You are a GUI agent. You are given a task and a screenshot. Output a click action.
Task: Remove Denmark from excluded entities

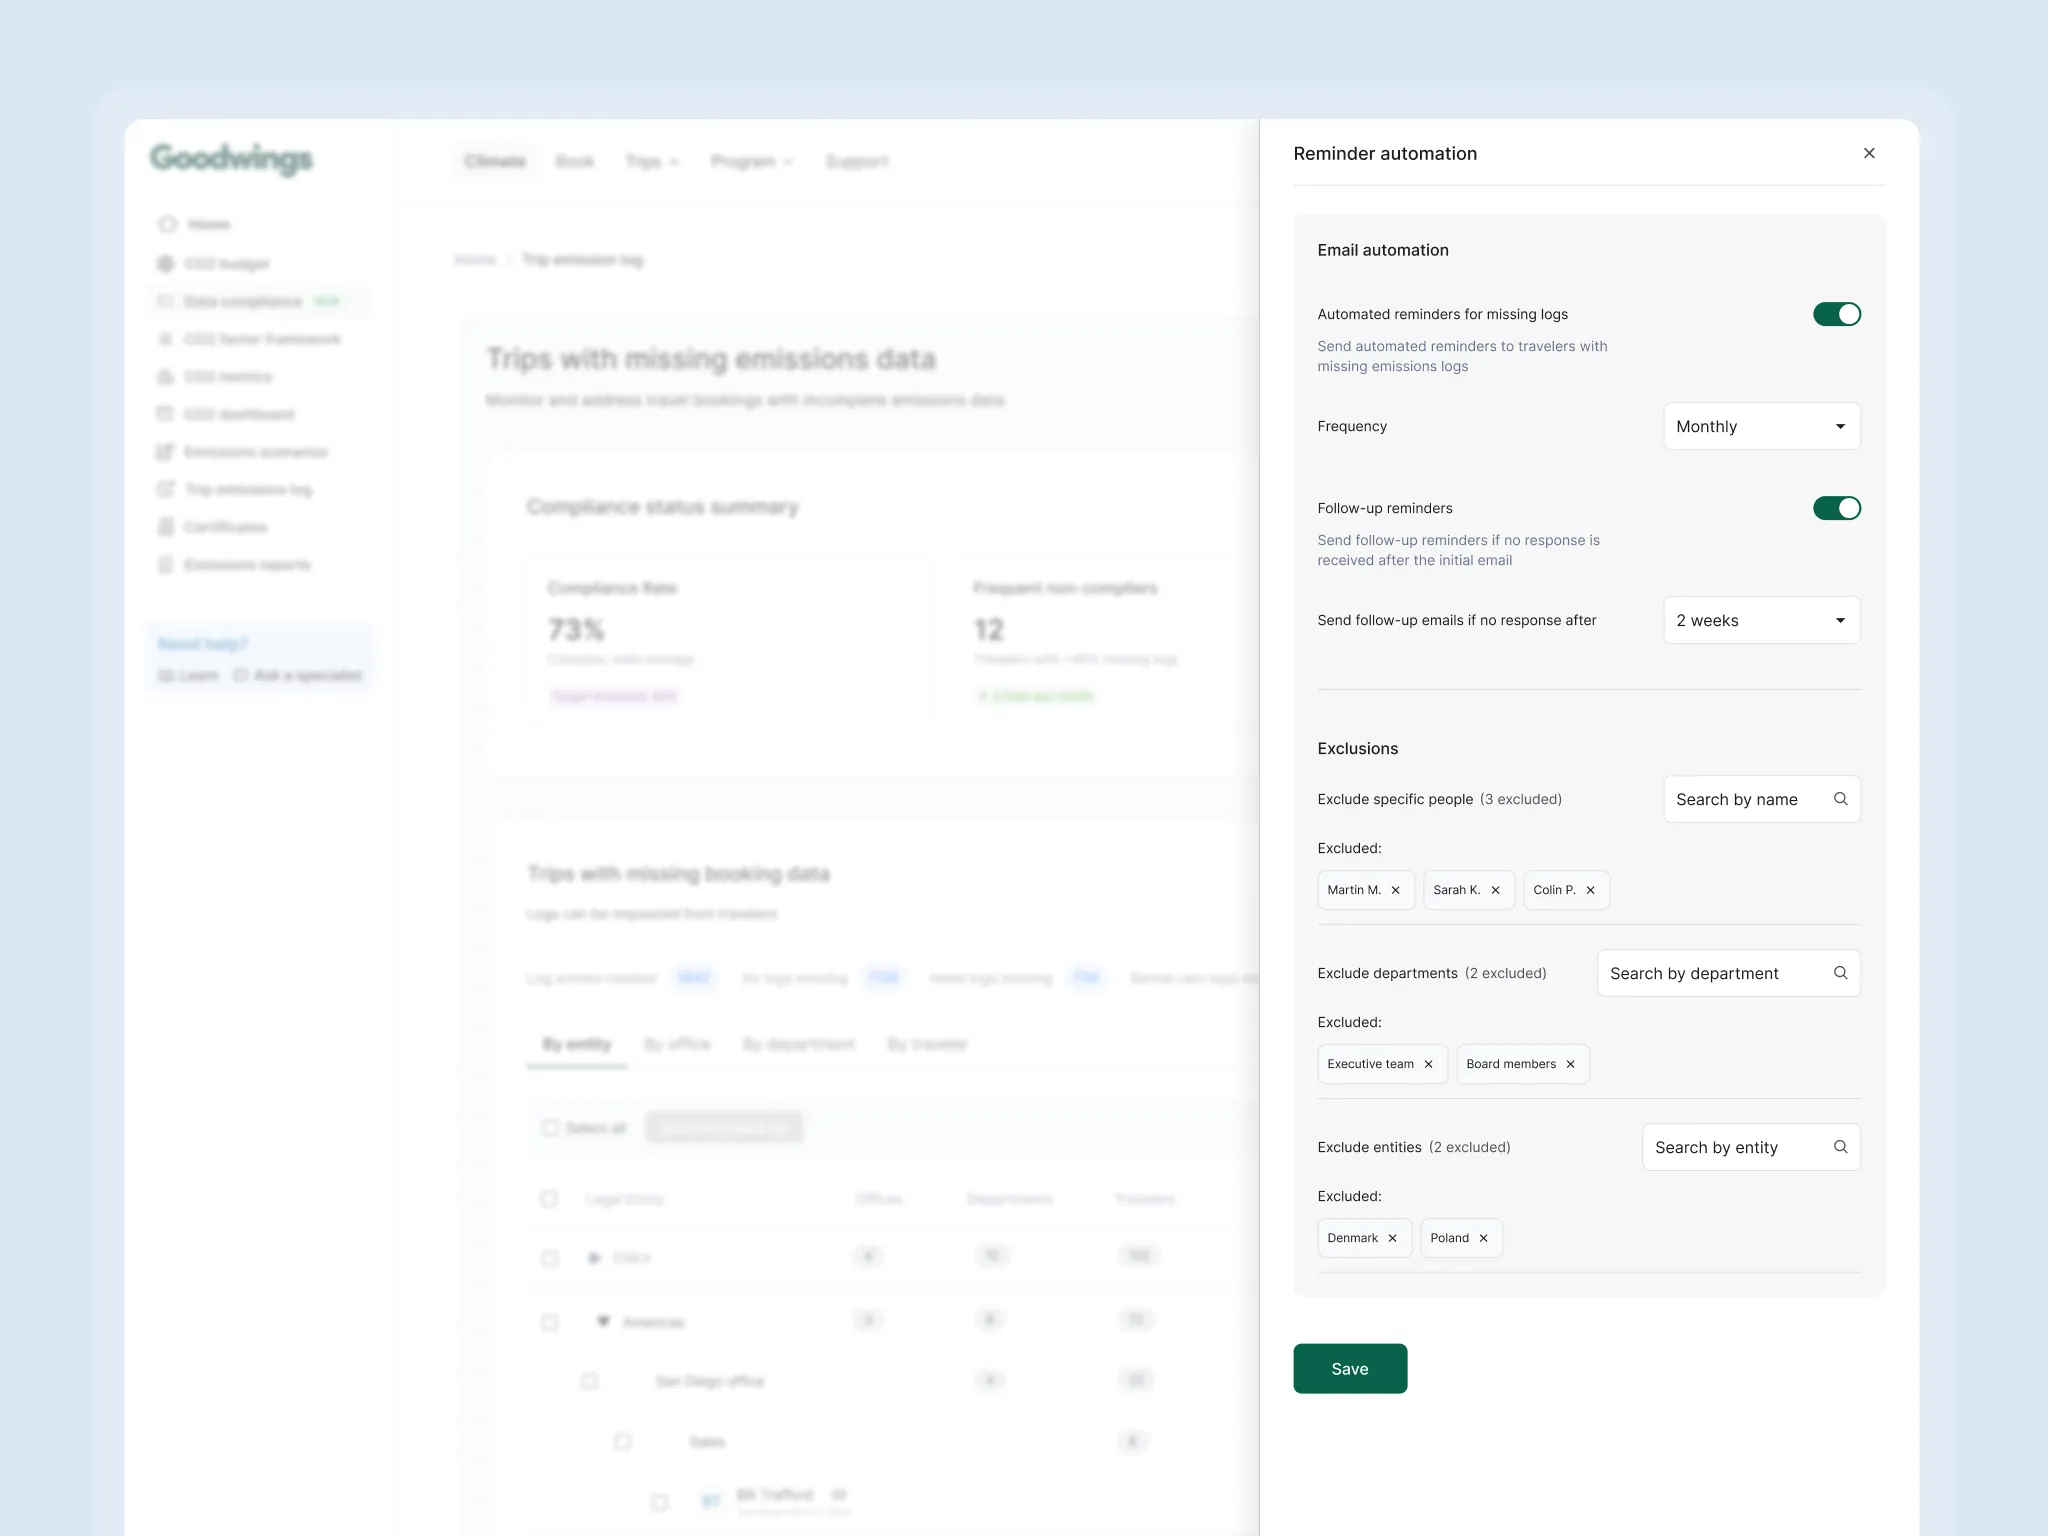click(1392, 1238)
